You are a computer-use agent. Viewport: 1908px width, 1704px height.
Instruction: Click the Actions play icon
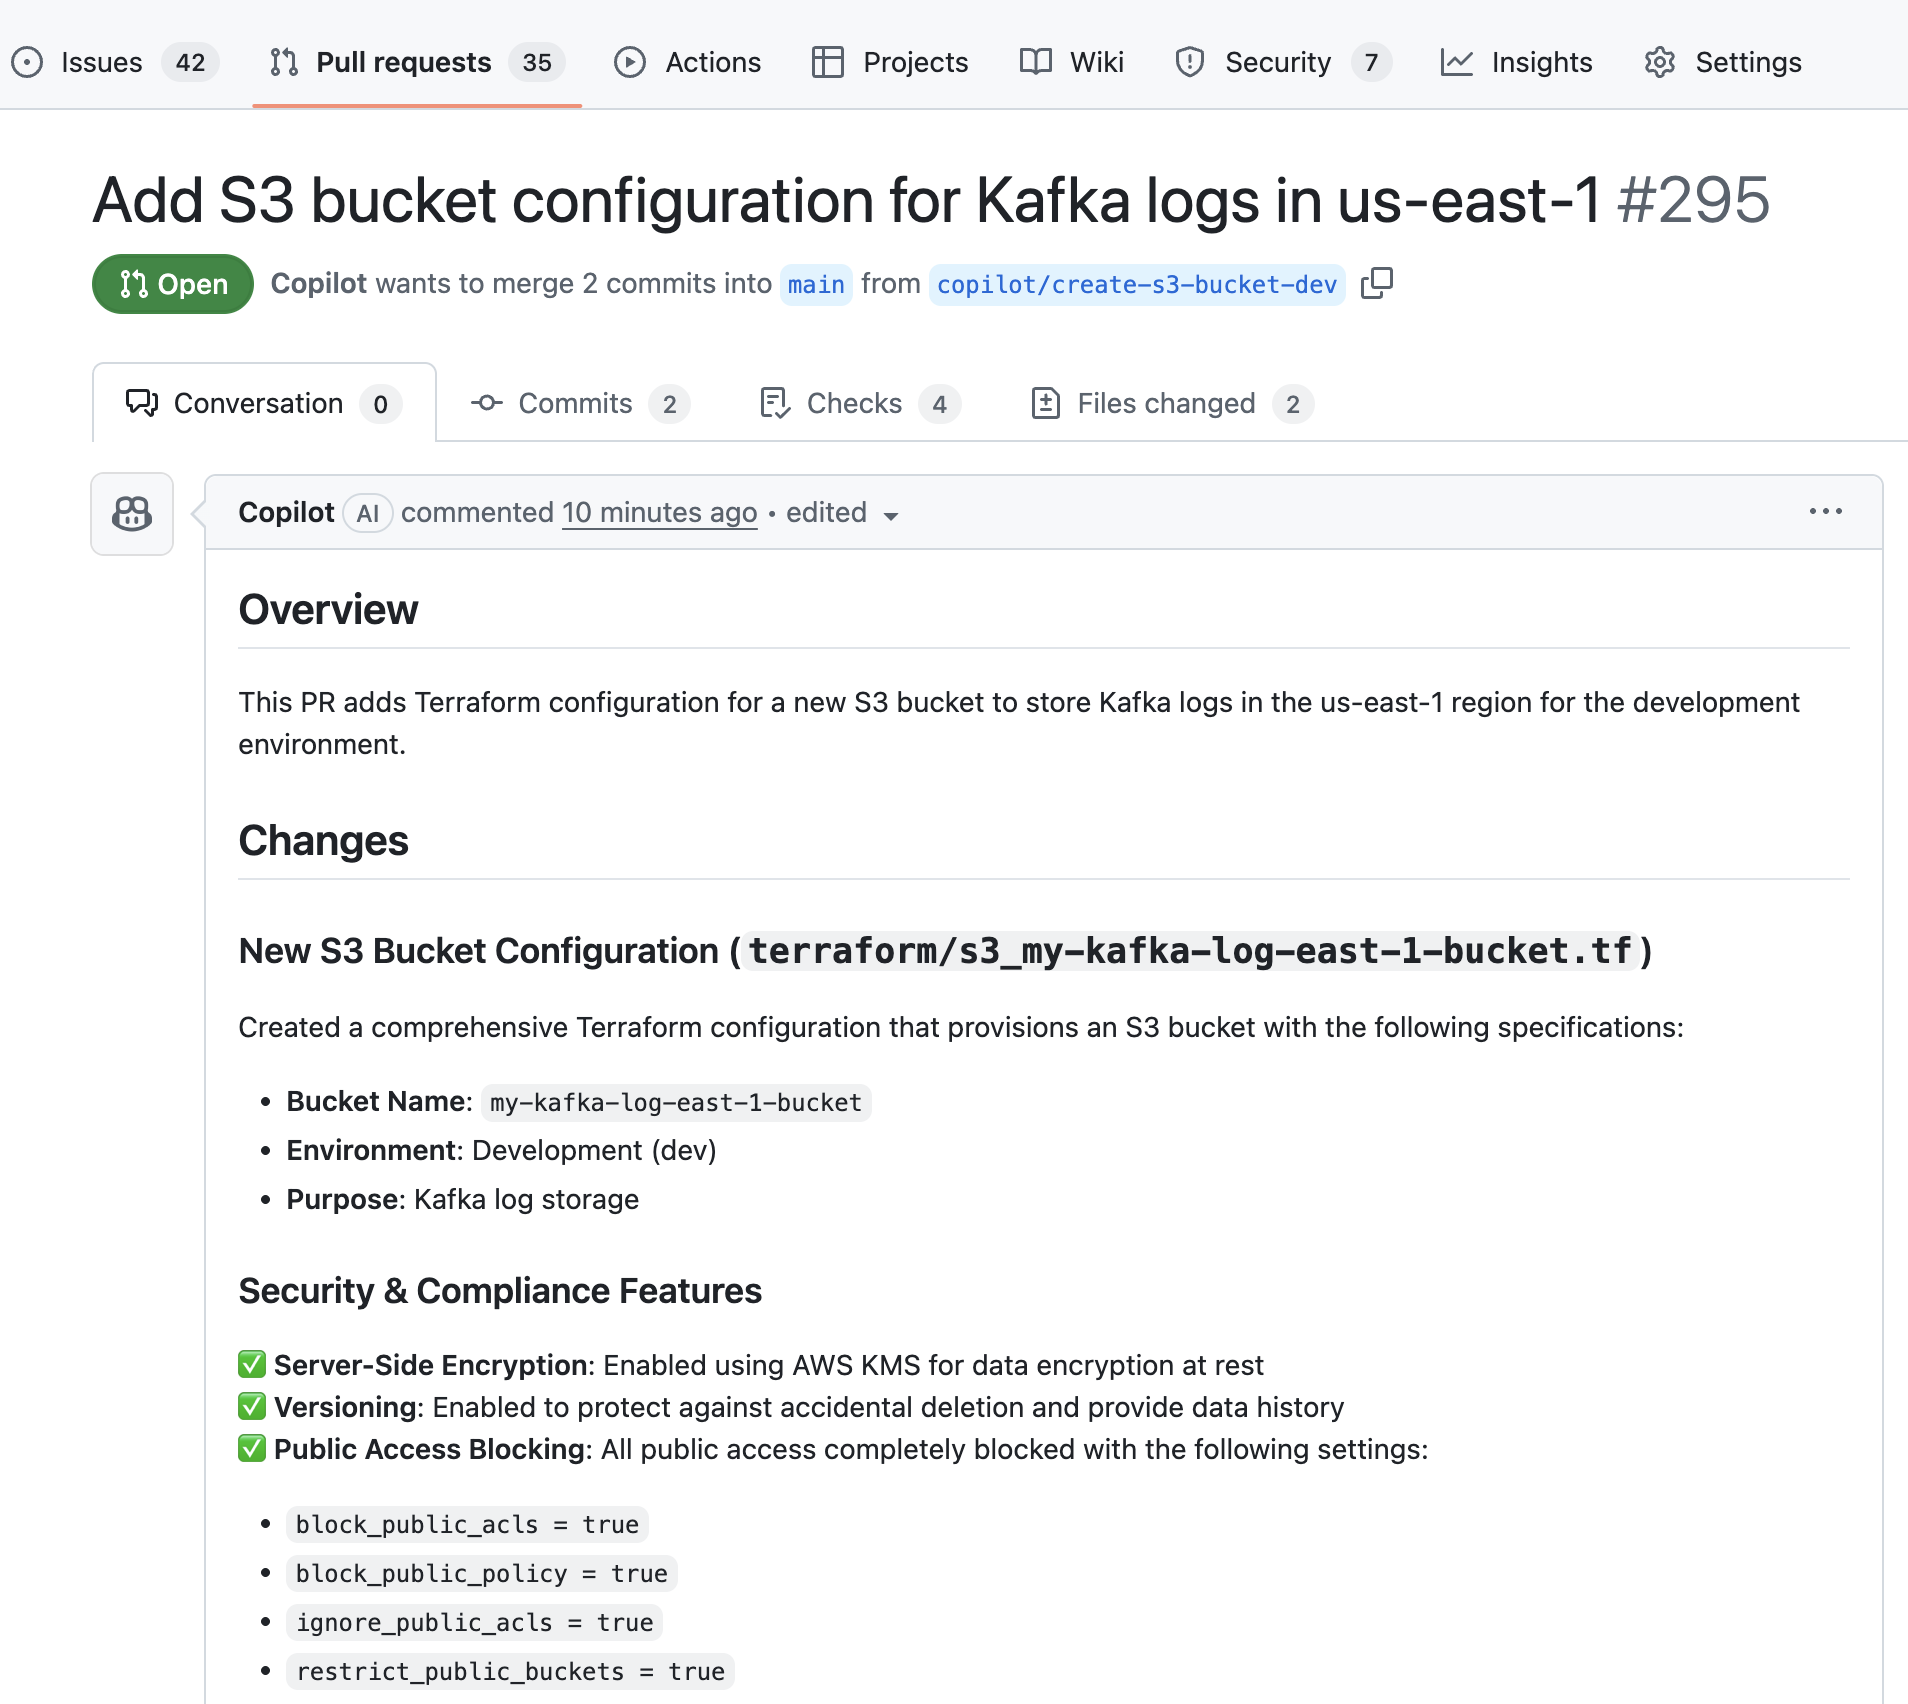[x=630, y=62]
